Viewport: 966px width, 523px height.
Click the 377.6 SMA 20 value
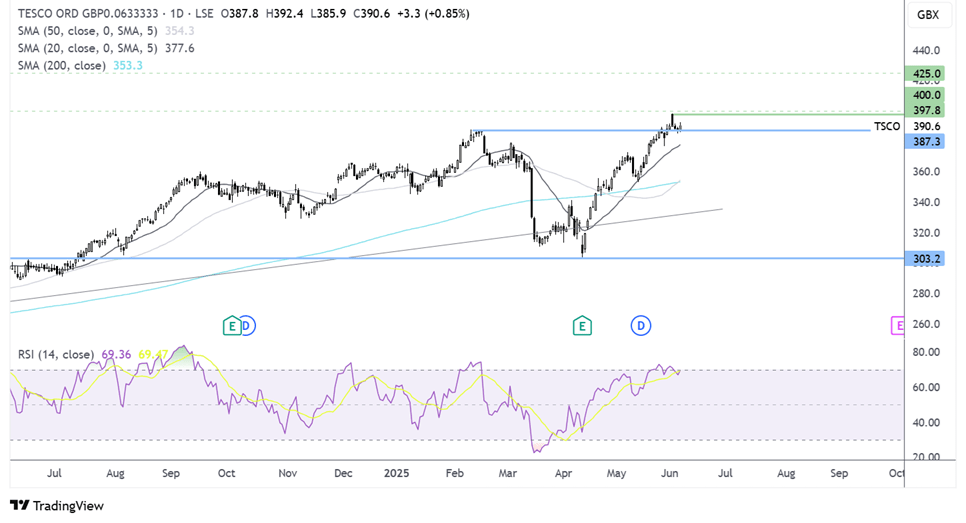[179, 48]
